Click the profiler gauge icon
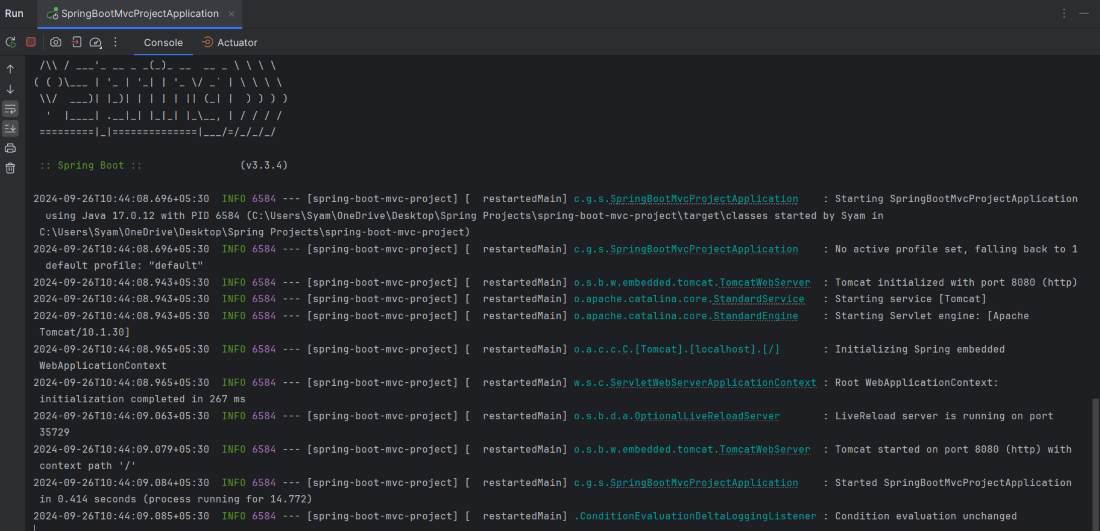 (x=96, y=43)
